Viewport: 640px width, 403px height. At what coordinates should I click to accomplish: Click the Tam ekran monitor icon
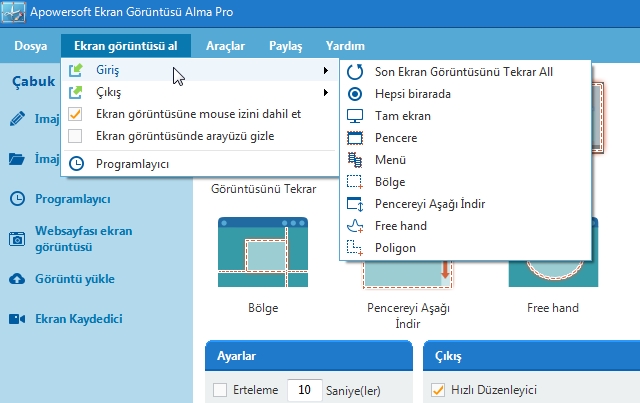[354, 116]
